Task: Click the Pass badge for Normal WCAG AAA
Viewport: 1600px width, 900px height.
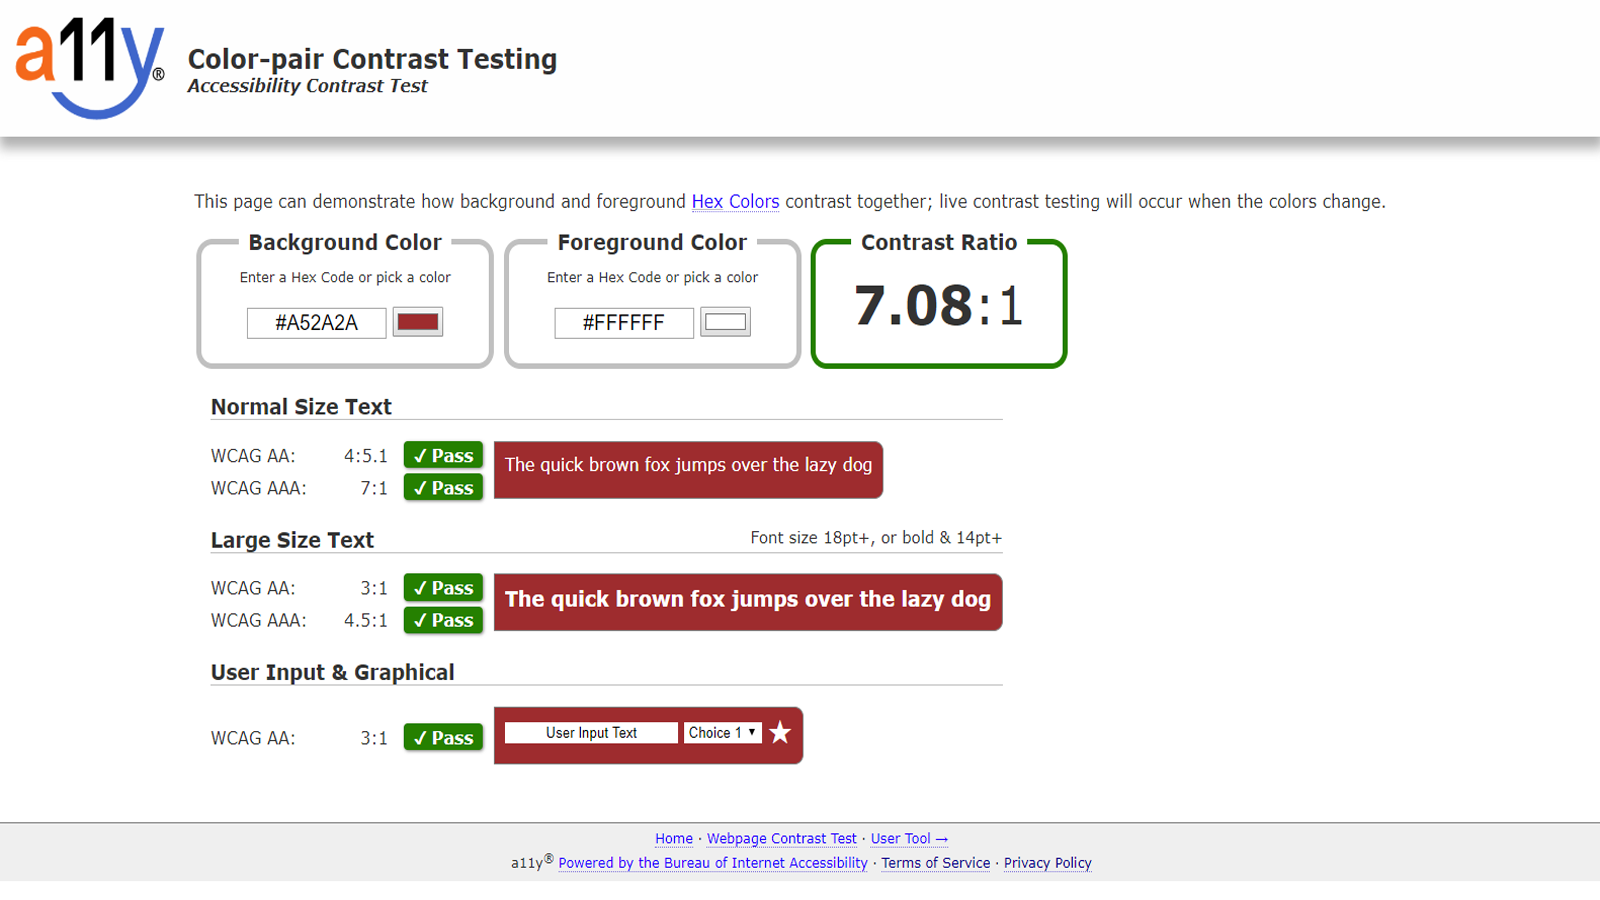Action: [x=443, y=488]
